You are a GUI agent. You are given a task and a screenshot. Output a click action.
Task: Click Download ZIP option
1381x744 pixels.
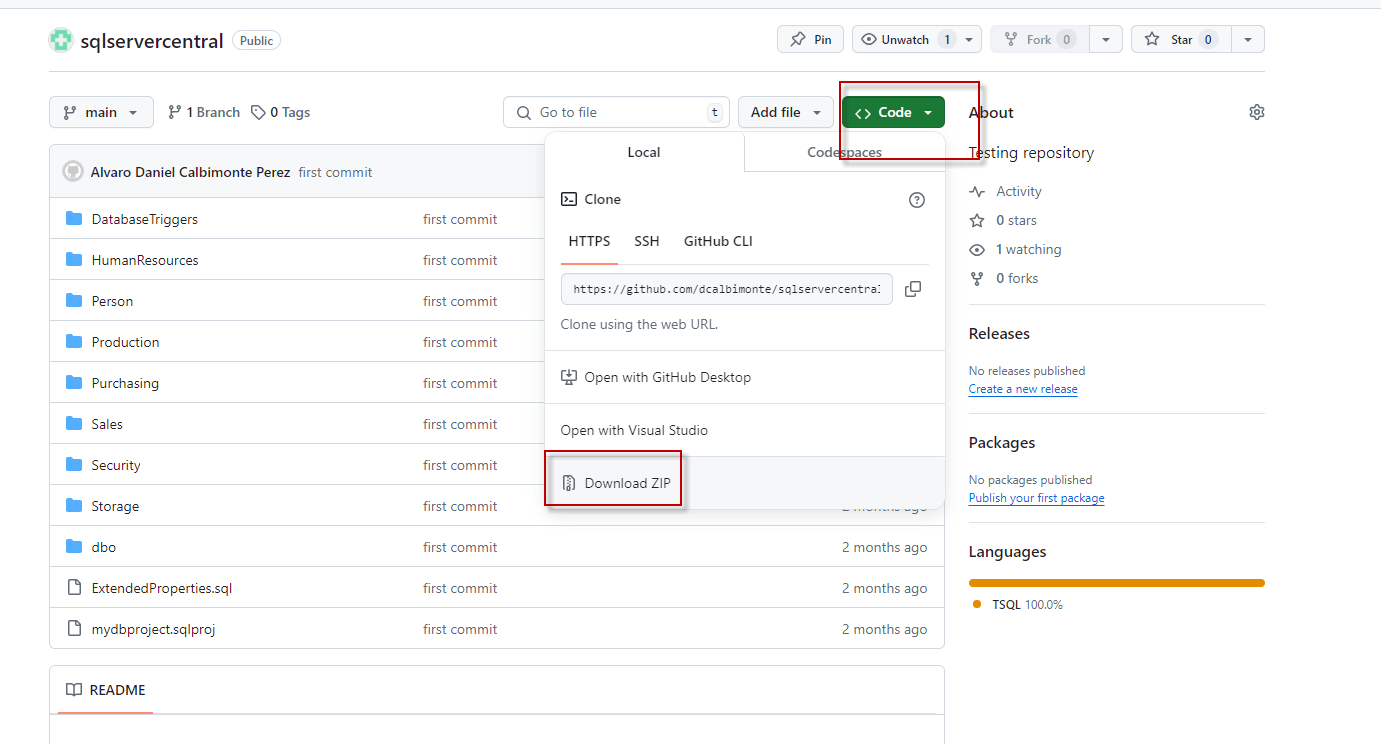pyautogui.click(x=626, y=483)
